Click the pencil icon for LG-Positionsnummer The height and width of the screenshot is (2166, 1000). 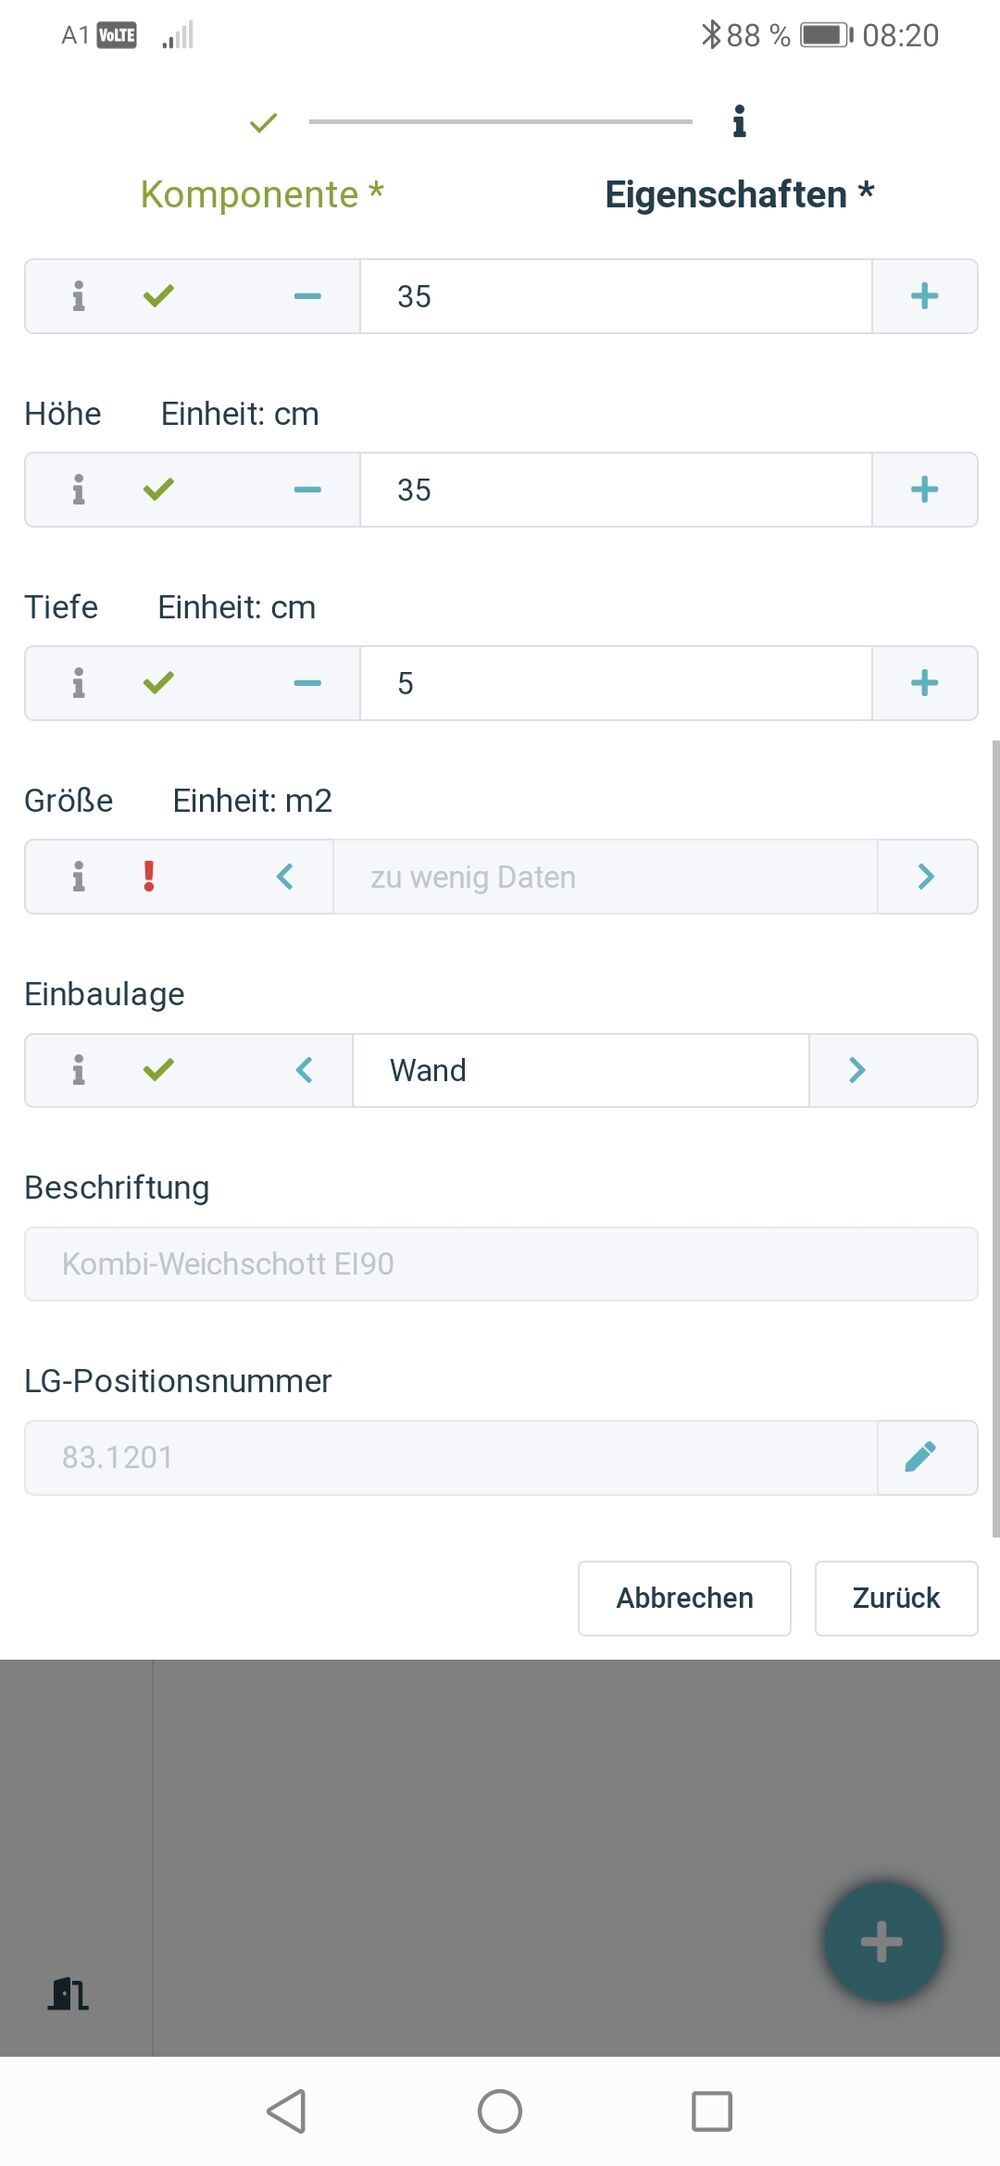tap(921, 1457)
